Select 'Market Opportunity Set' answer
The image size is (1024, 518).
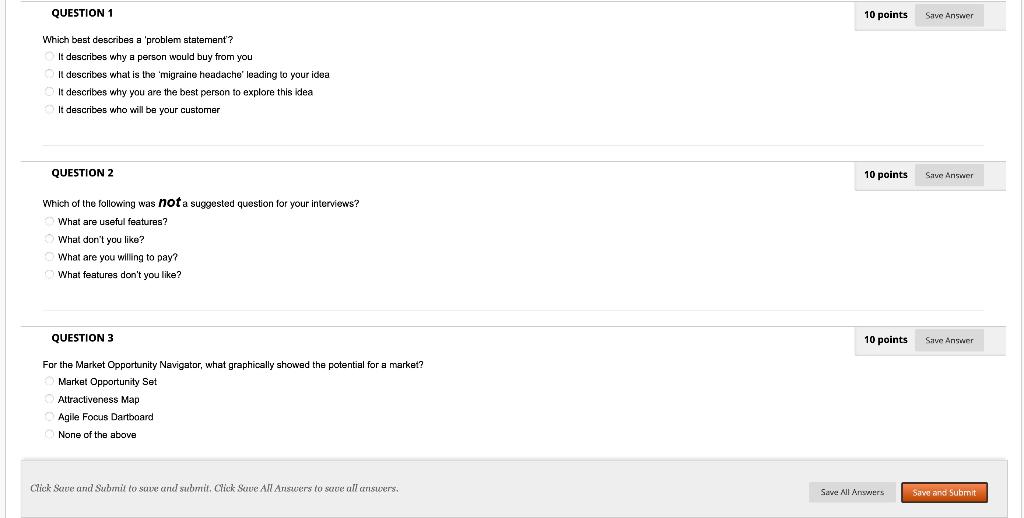(x=48, y=382)
